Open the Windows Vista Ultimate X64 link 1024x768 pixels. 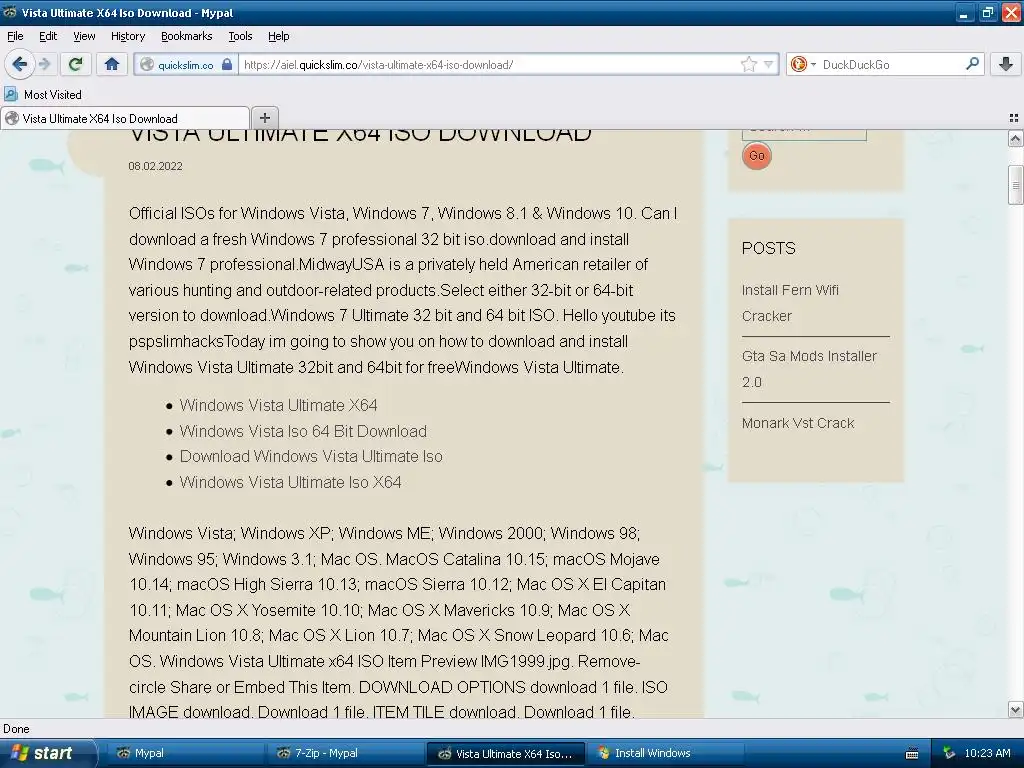(x=278, y=405)
